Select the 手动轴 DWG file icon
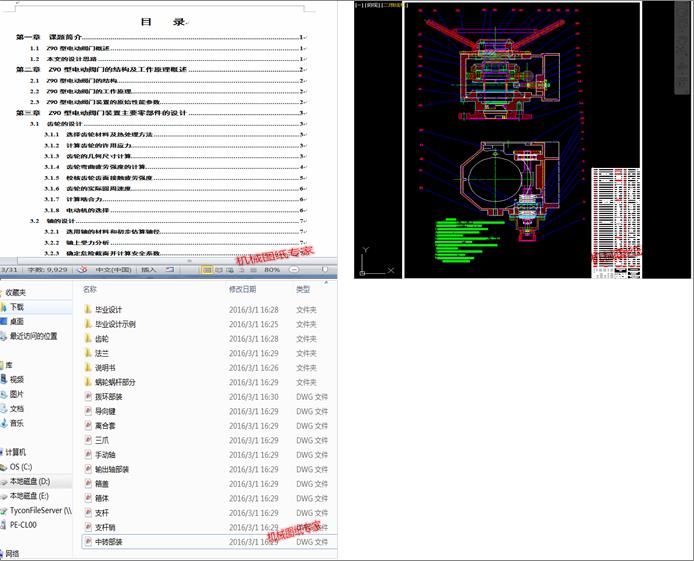The width and height of the screenshot is (694, 561). pos(88,455)
